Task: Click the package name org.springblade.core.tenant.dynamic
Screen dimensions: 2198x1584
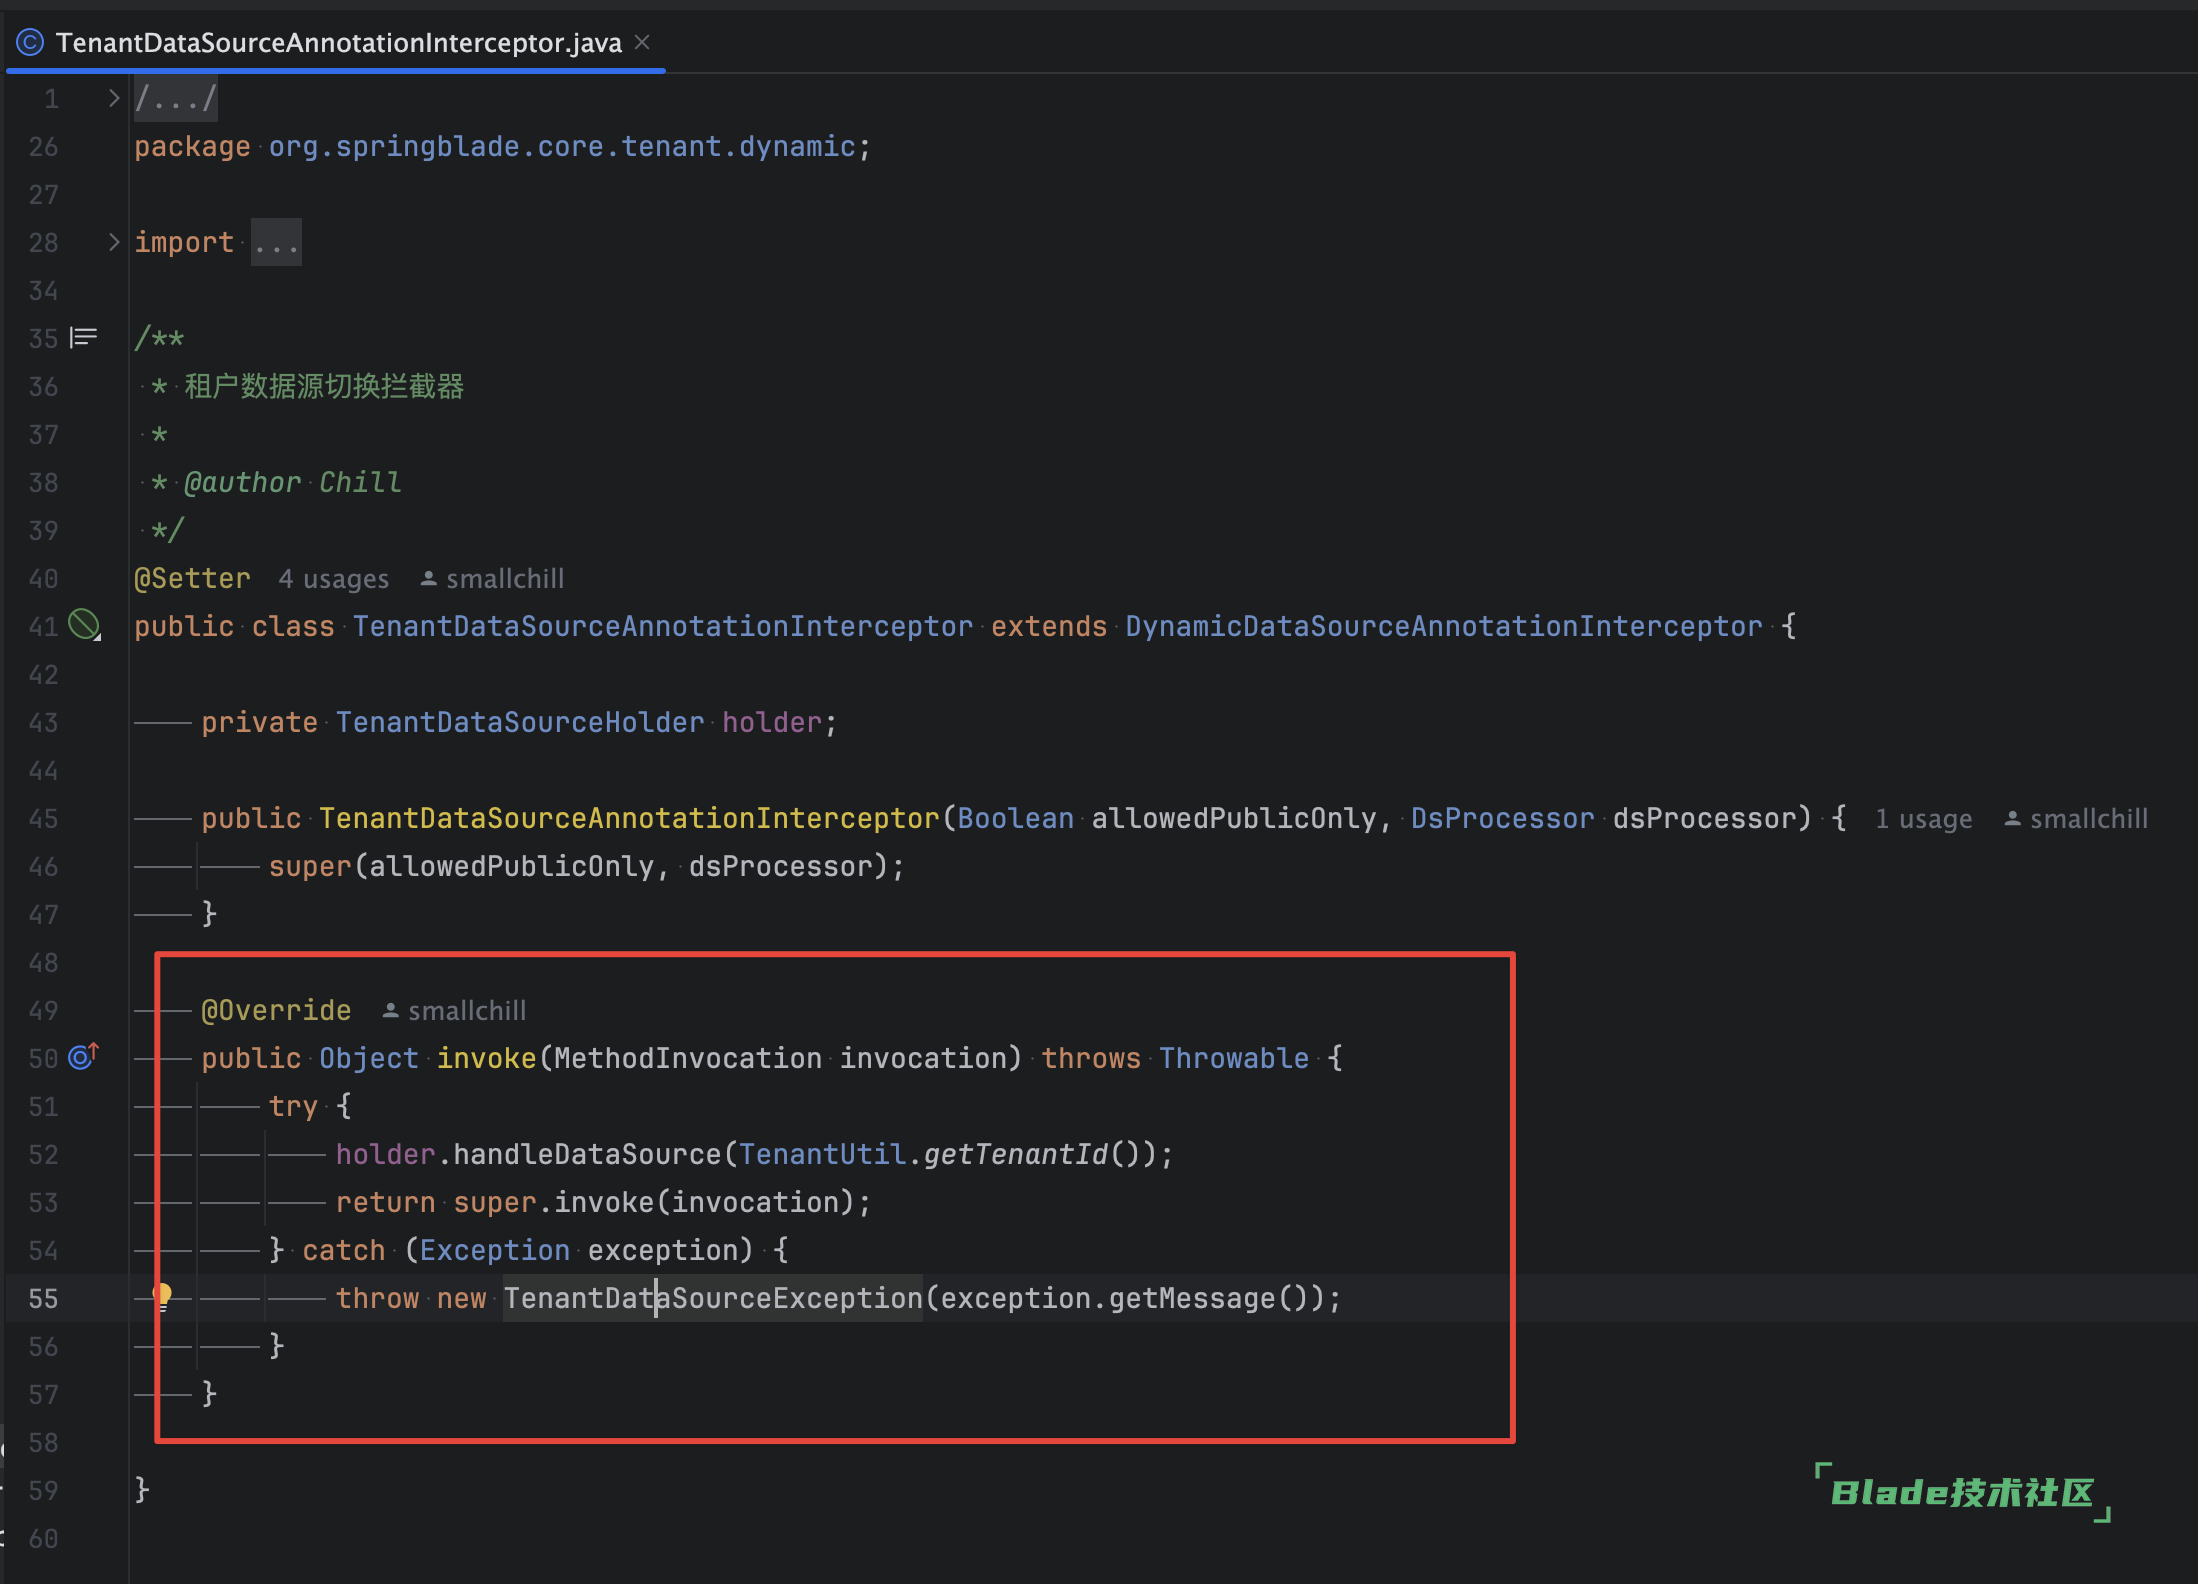Action: (x=562, y=147)
